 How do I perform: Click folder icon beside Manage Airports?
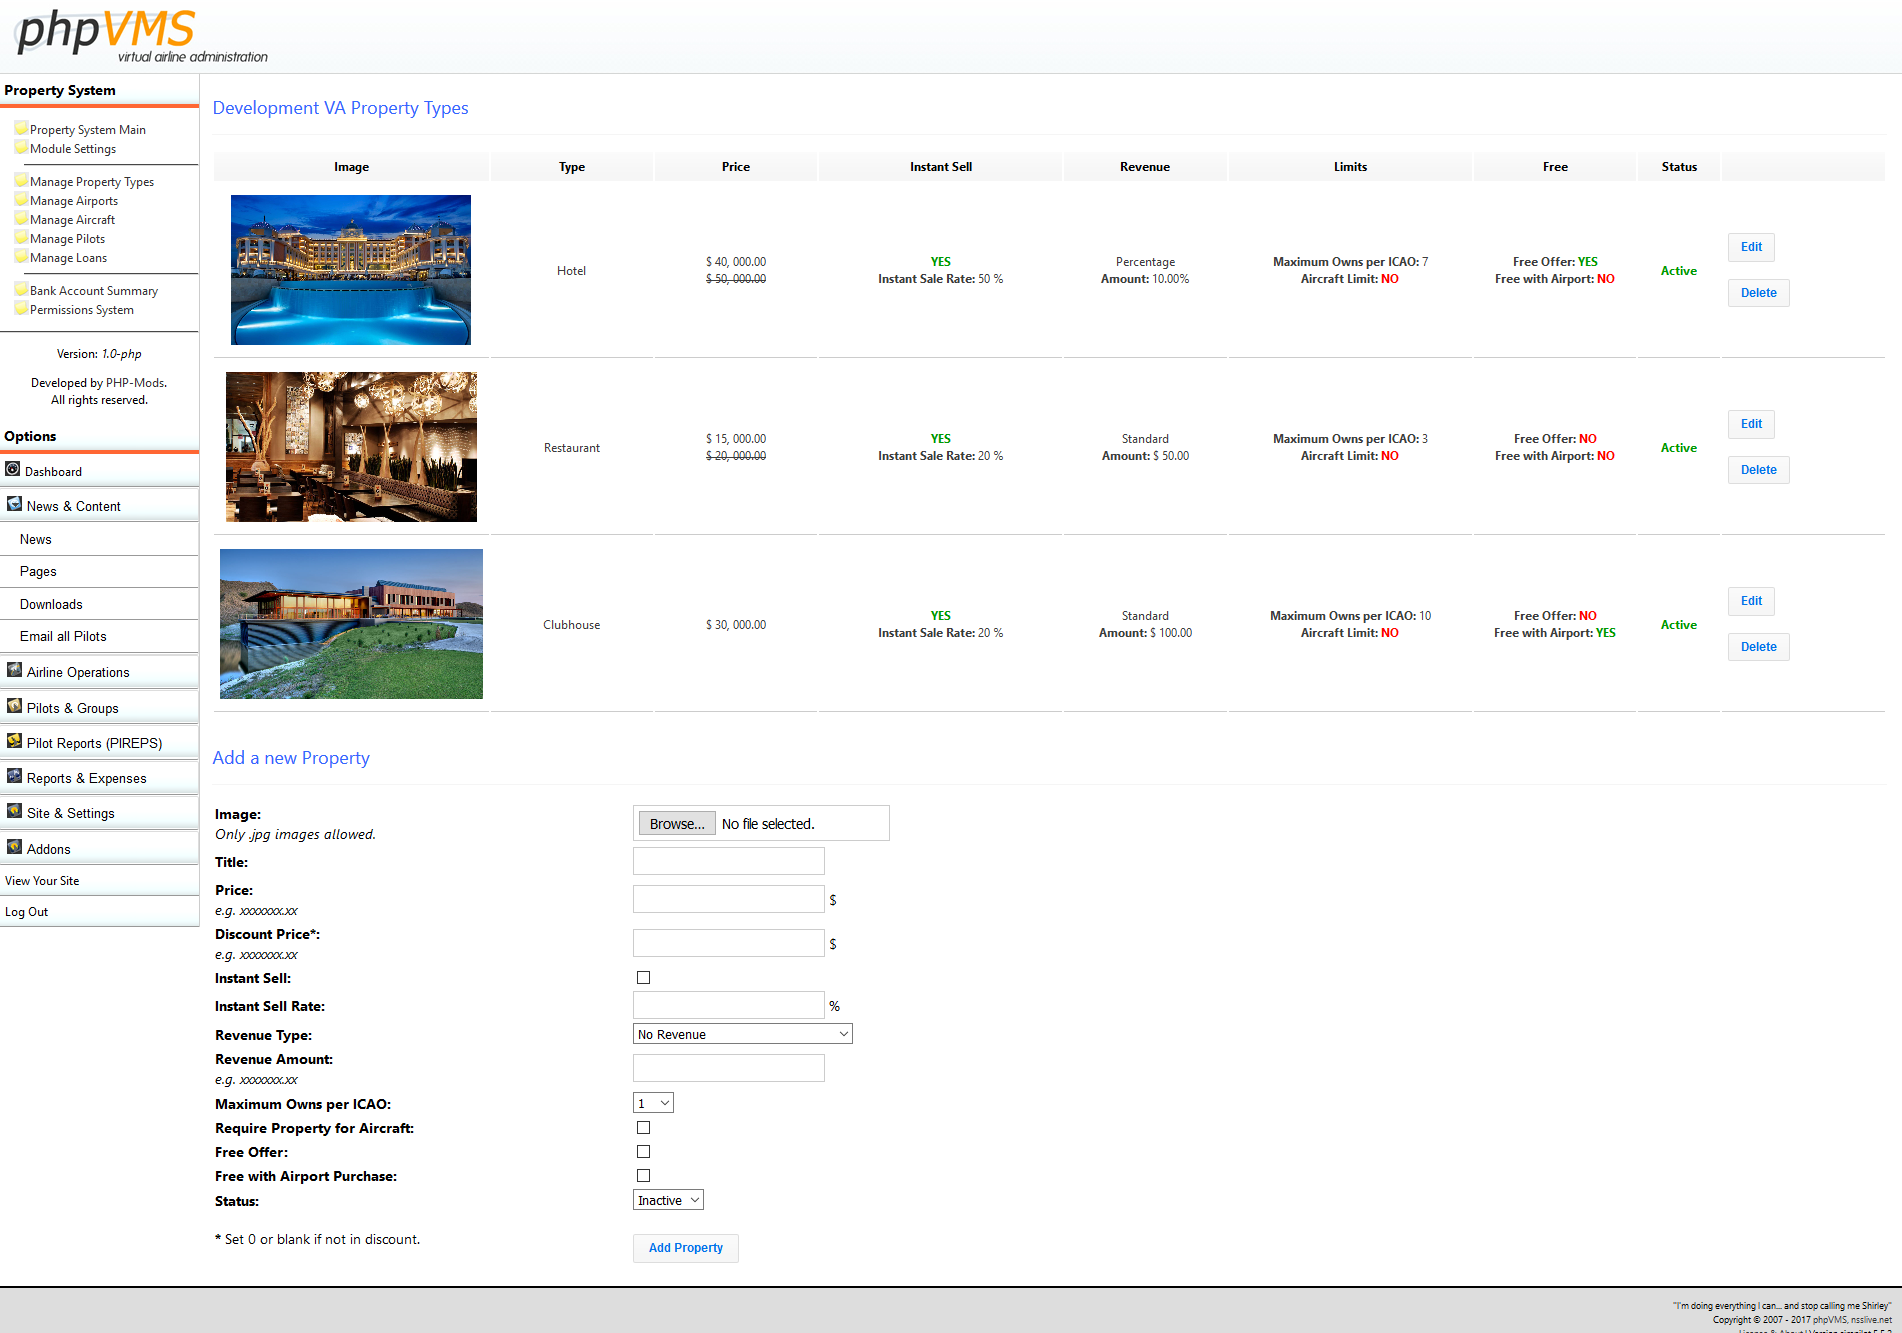click(x=21, y=199)
